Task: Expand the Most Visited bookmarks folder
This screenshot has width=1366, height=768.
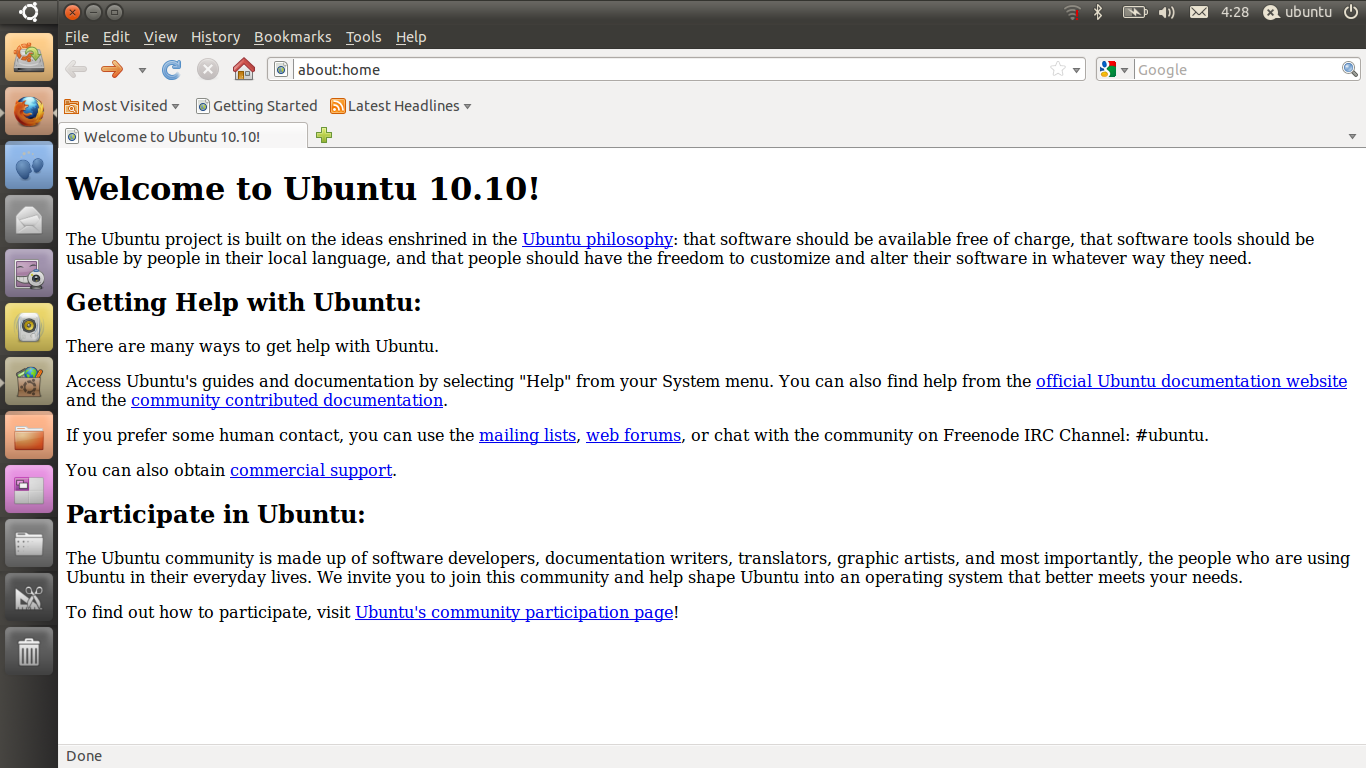Action: tap(122, 106)
